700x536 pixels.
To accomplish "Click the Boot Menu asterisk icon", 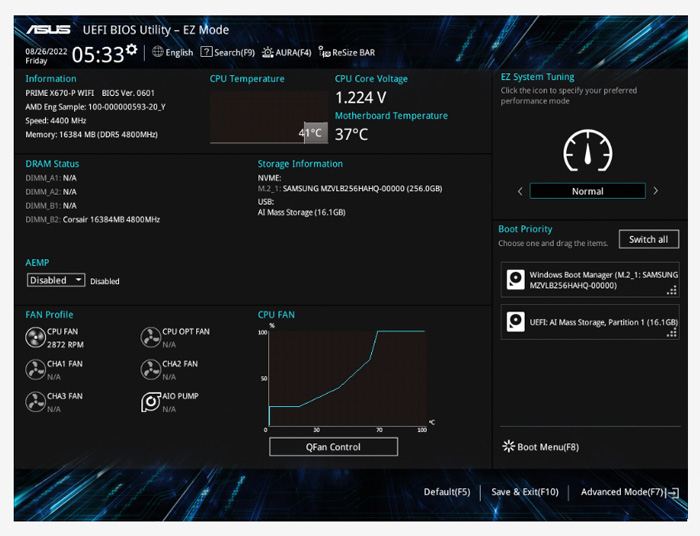I will pyautogui.click(x=508, y=446).
